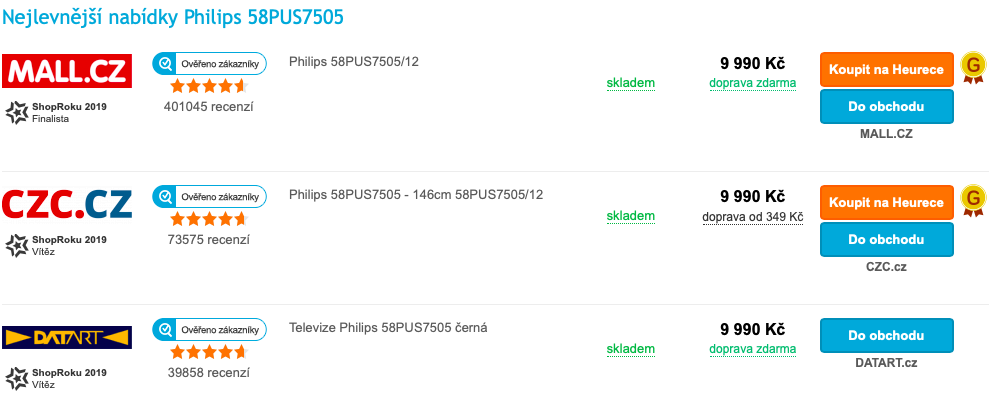
Task: Click the CZC.CZ shop logo
Action: coord(68,204)
